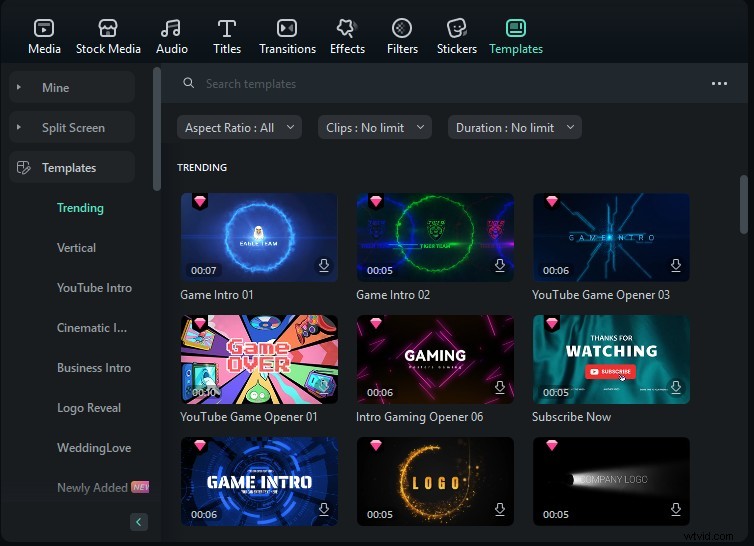Viewport: 754px width, 546px height.
Task: Click download icon on Subscribe Now template
Action: [x=676, y=388]
